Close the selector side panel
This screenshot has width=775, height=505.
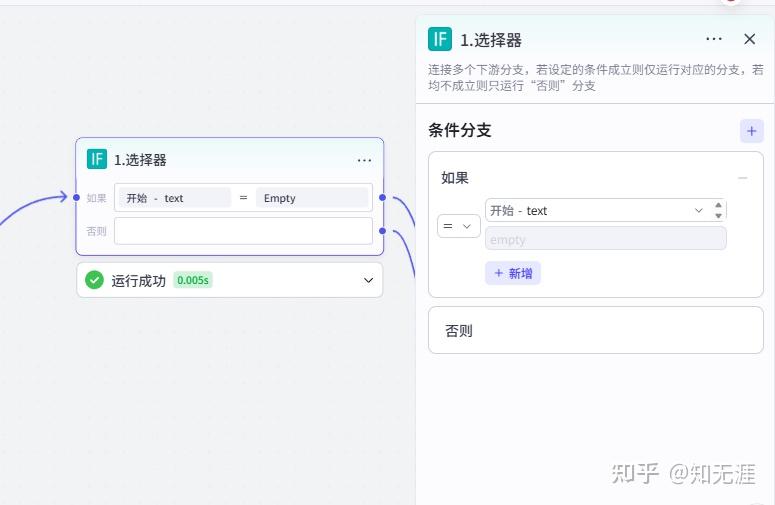[749, 39]
